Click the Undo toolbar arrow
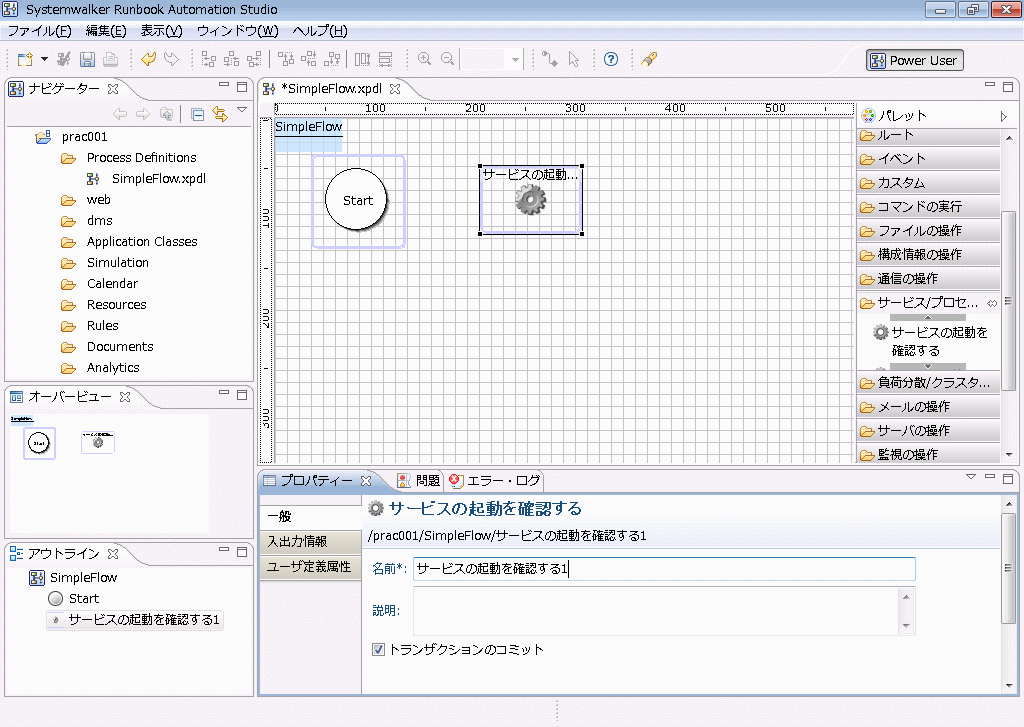The height and width of the screenshot is (727, 1024). (148, 59)
